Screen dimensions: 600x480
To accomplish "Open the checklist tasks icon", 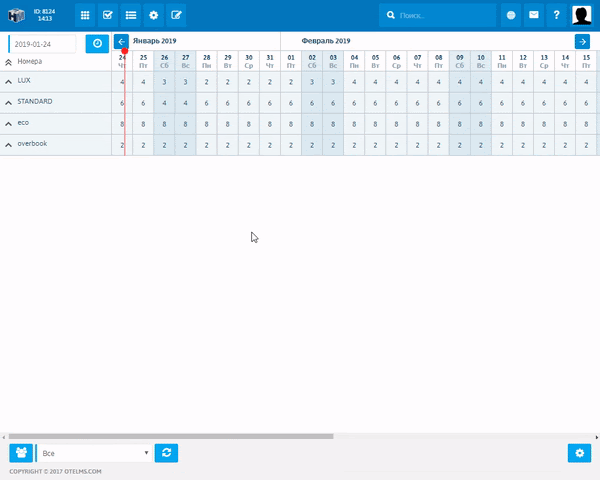I will 108,15.
